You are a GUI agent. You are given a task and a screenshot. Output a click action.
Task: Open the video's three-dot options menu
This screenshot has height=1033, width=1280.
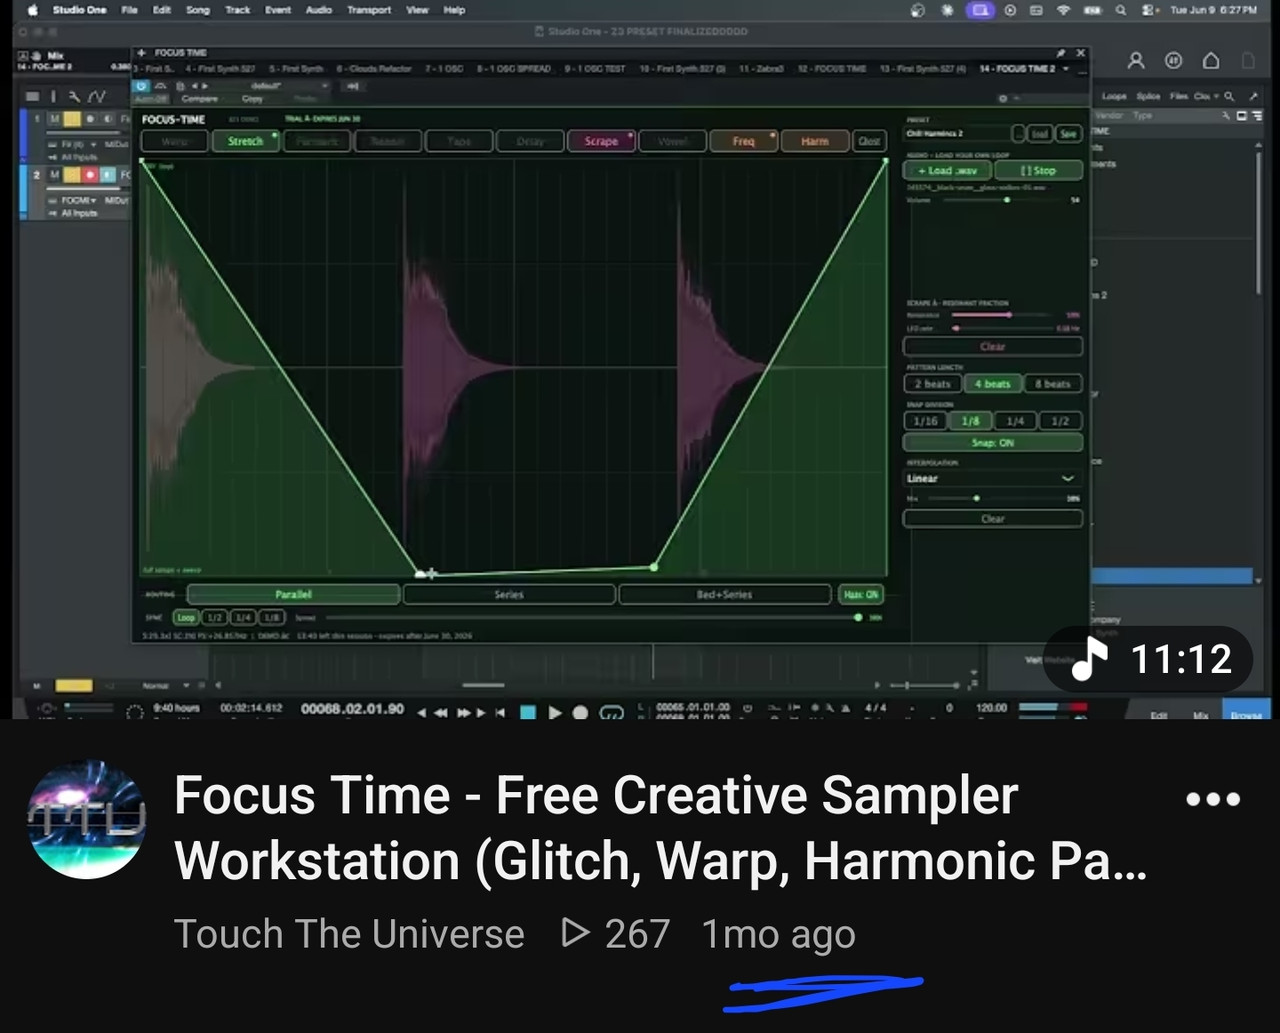[1212, 799]
